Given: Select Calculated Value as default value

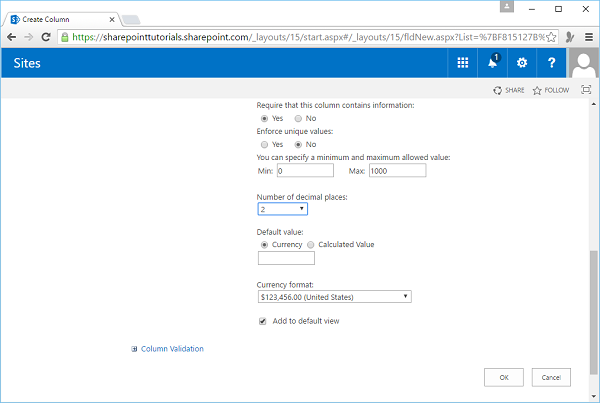Looking at the screenshot, I should pyautogui.click(x=311, y=244).
